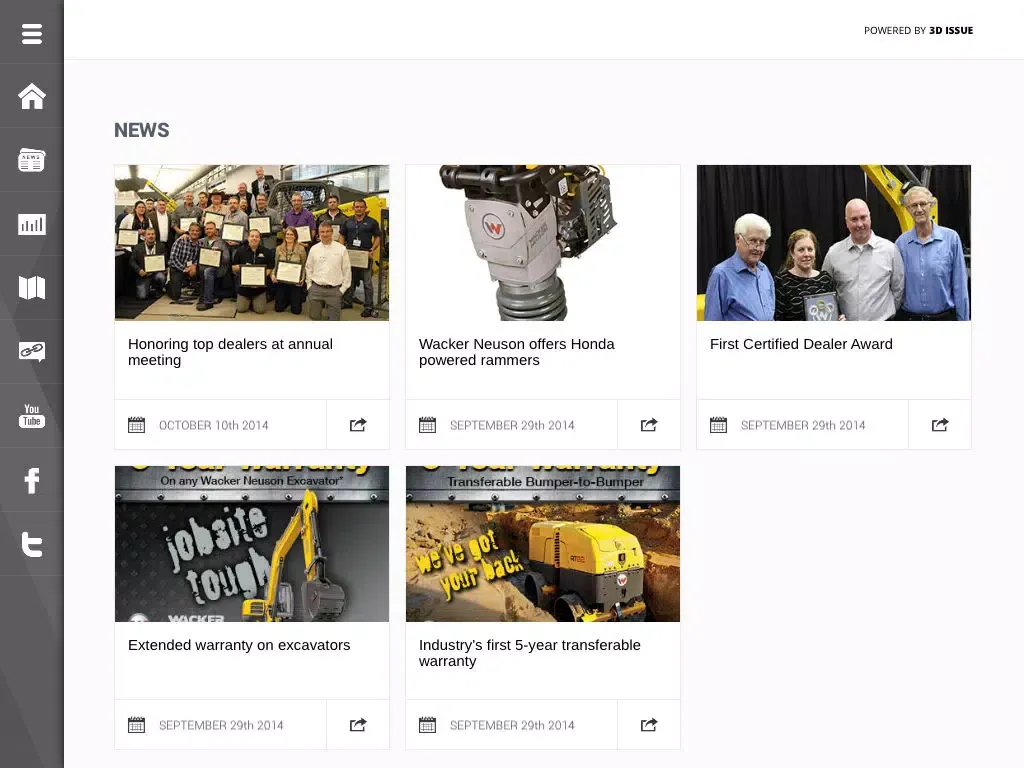Read 'Honoring top dealers at annual meeting'
Image resolution: width=1024 pixels, height=768 pixels.
pos(231,352)
